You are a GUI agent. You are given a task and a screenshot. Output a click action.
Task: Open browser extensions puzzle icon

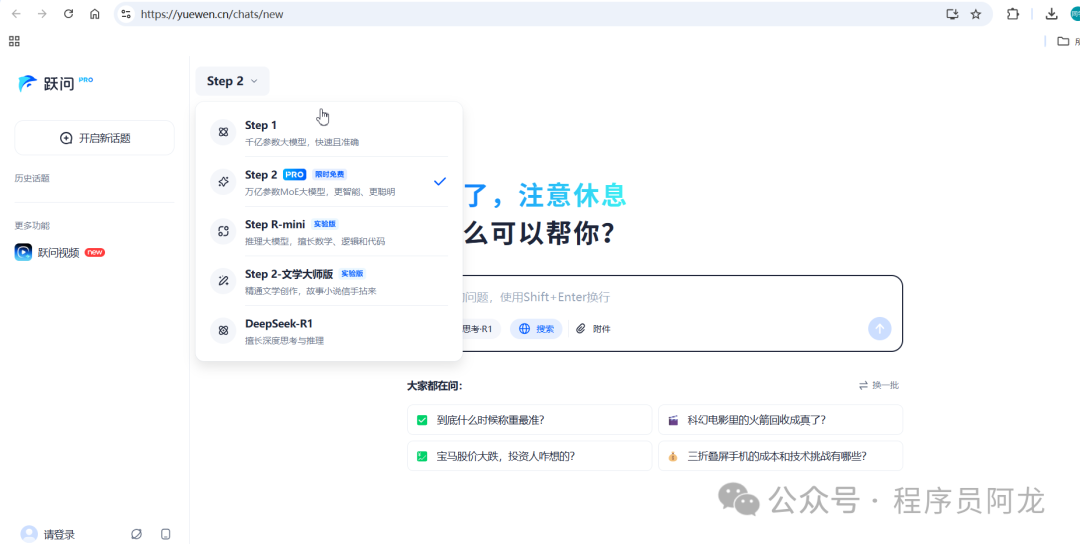click(1012, 14)
